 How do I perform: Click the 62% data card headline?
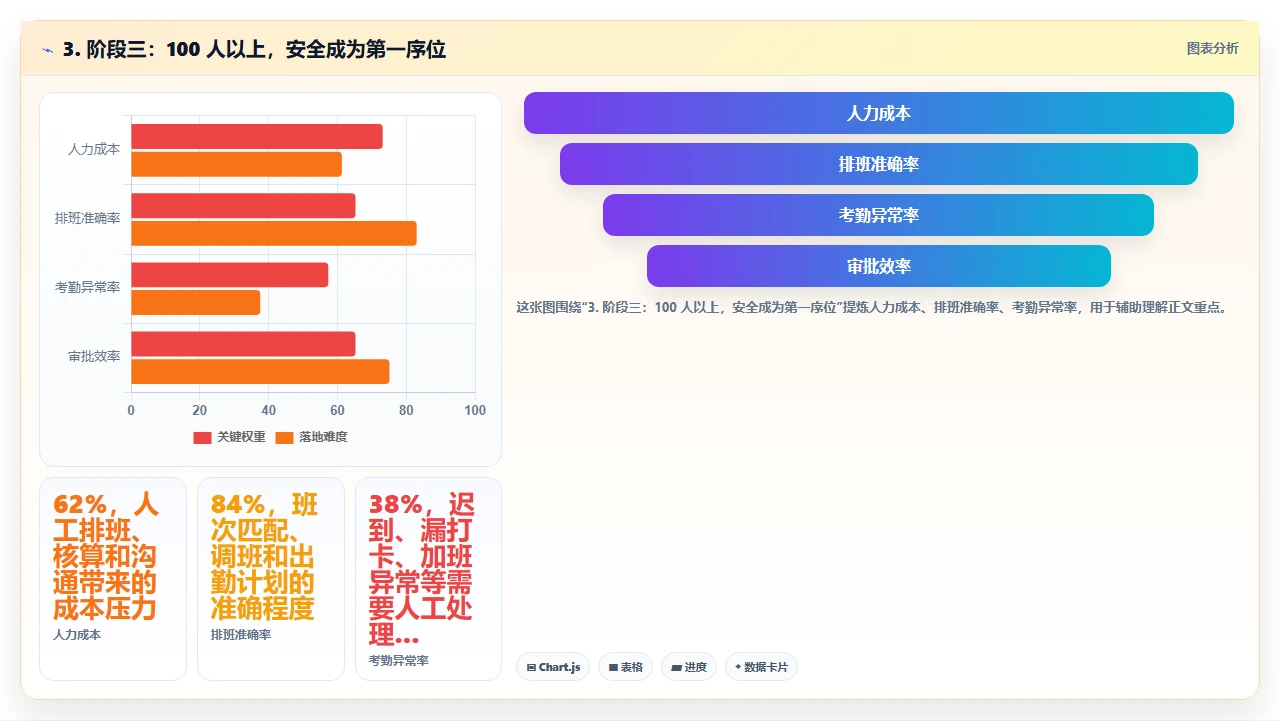coord(106,556)
